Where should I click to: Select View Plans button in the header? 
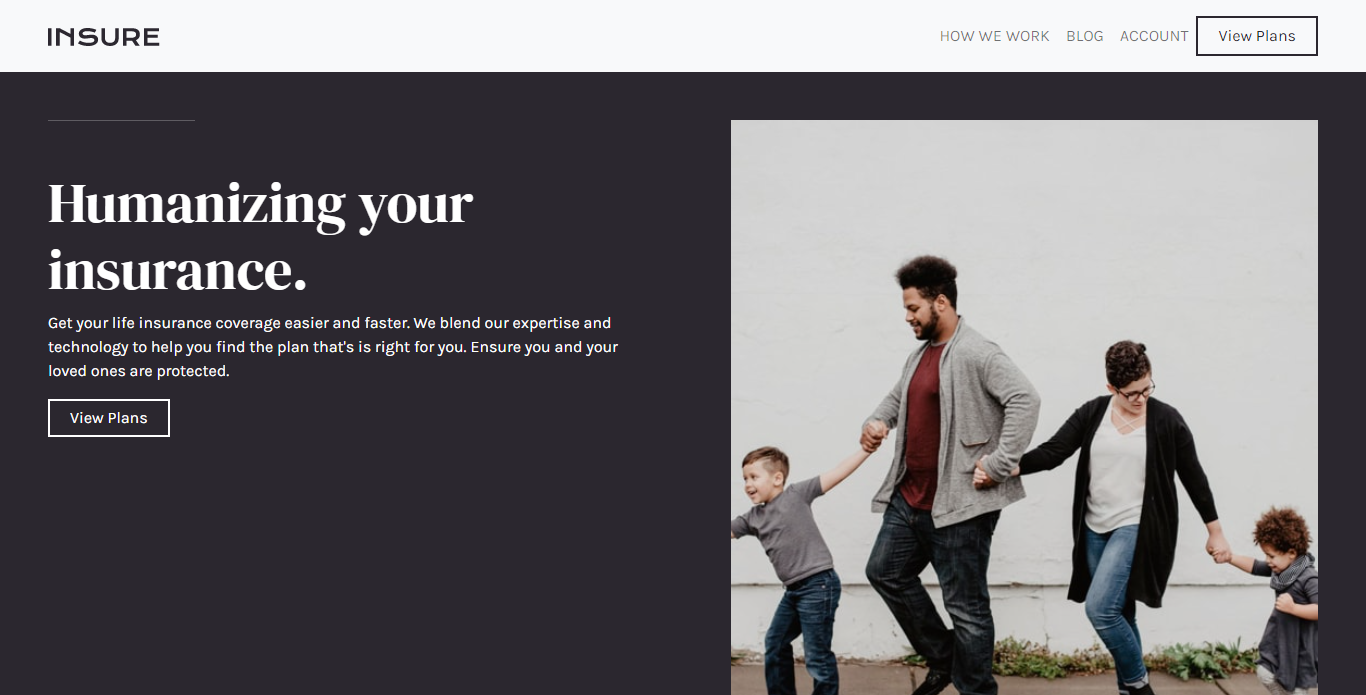1257,36
